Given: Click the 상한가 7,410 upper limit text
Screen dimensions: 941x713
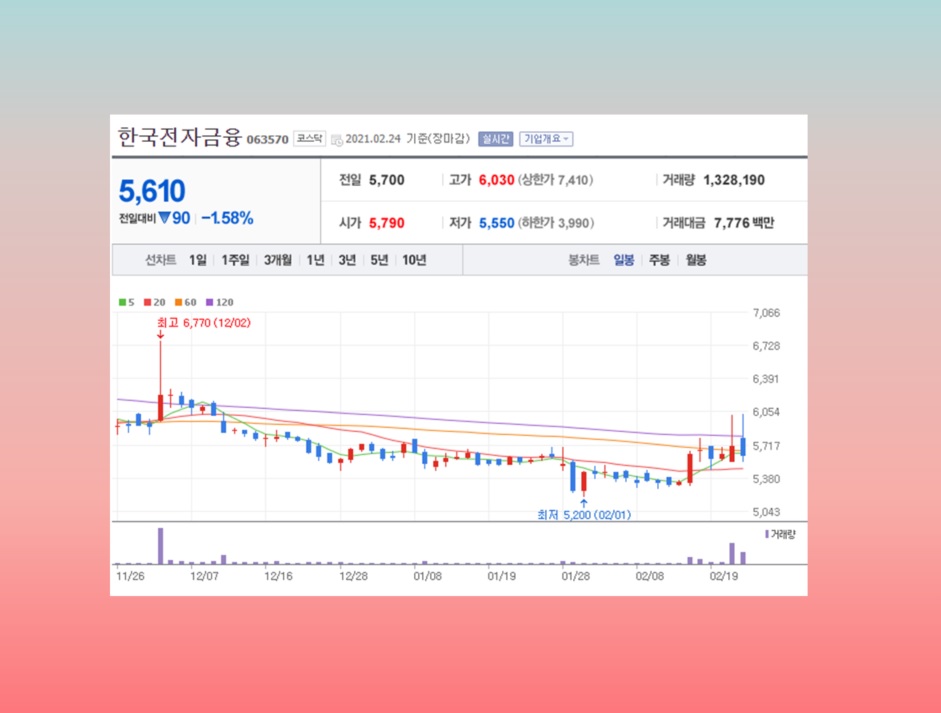Looking at the screenshot, I should [555, 180].
